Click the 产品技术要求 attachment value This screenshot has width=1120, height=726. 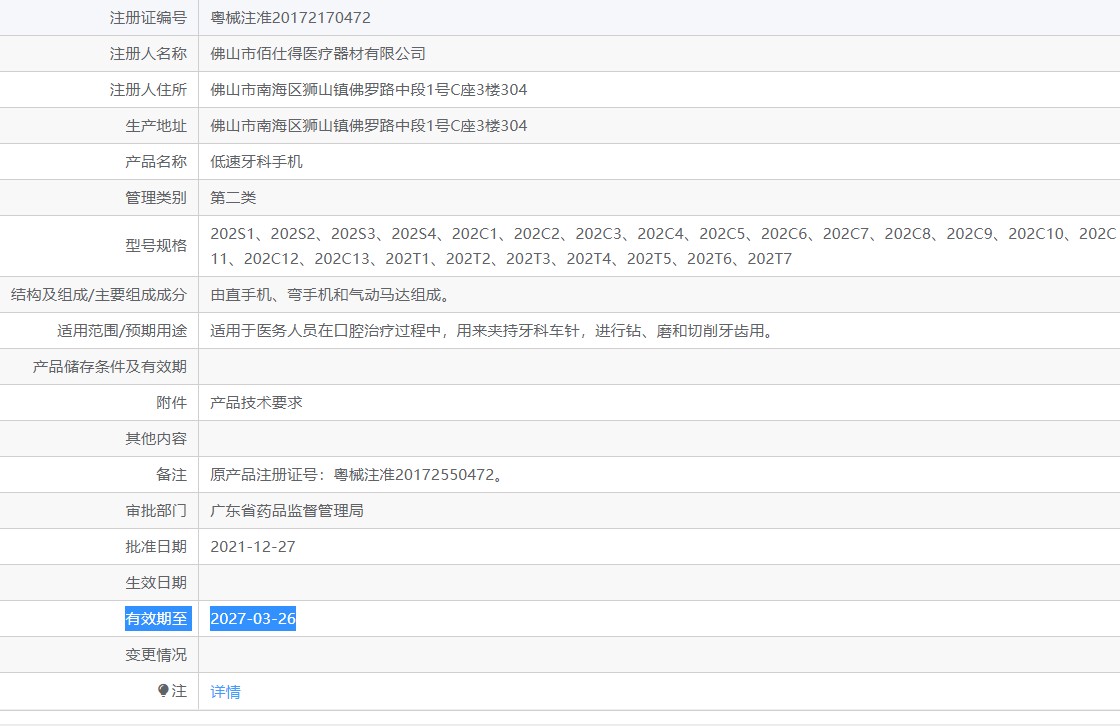point(256,403)
